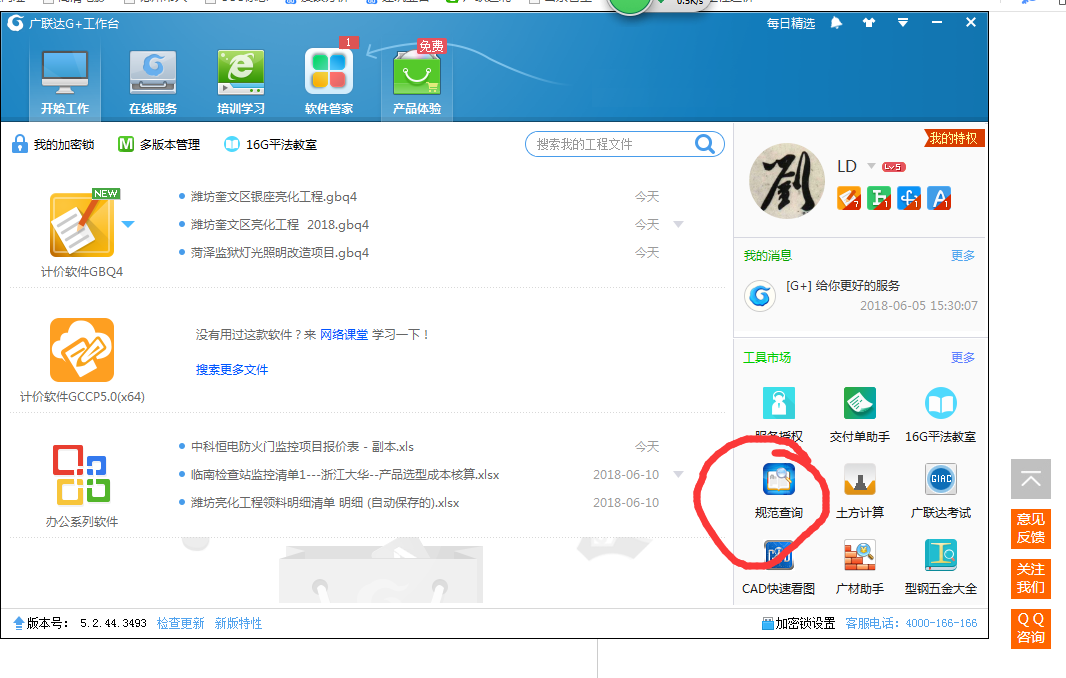This screenshot has width=1066, height=678.
Task: Click the blue plus product badge under LD
Action: [x=909, y=198]
